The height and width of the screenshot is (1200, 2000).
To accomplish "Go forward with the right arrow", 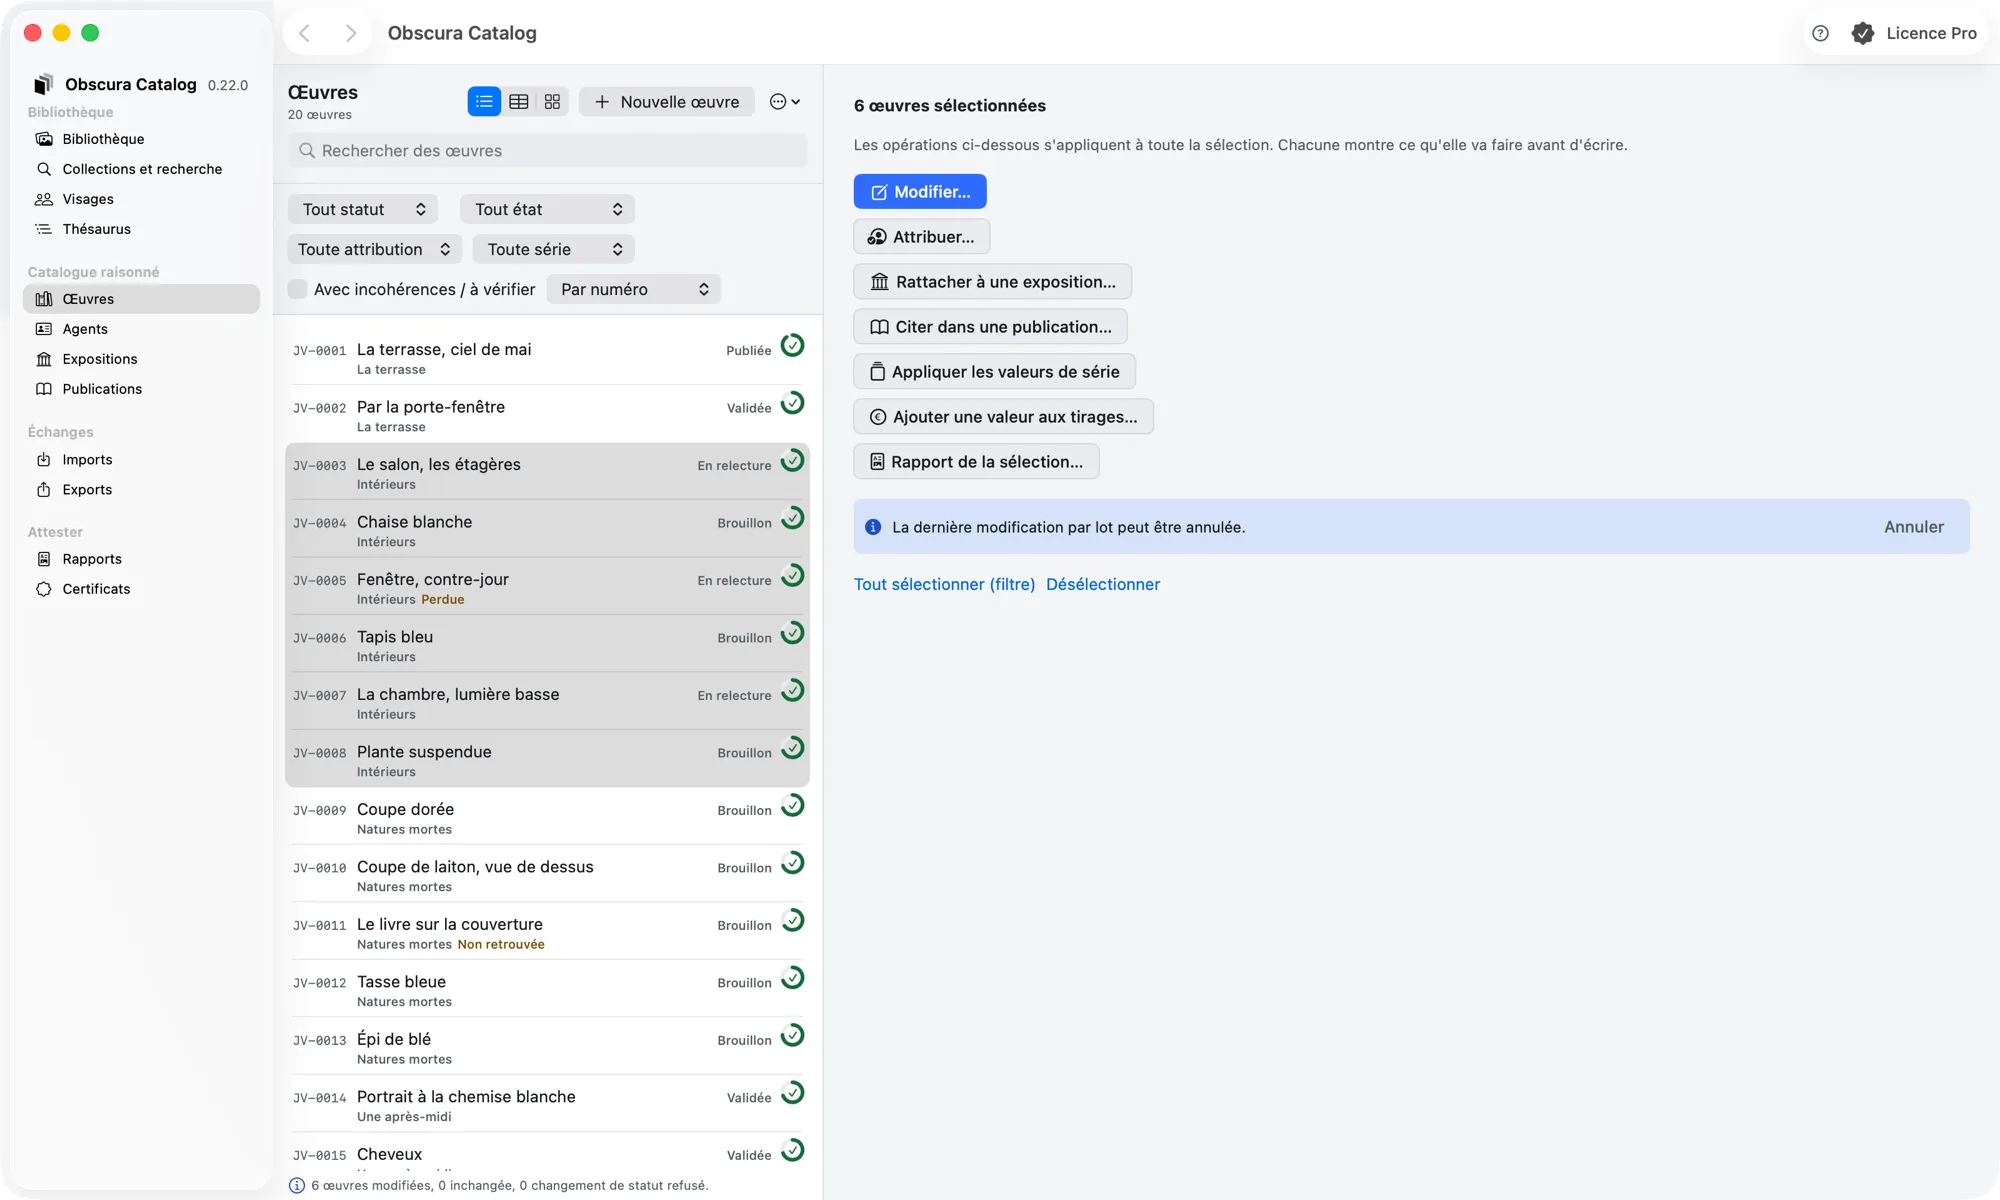I will tap(350, 33).
